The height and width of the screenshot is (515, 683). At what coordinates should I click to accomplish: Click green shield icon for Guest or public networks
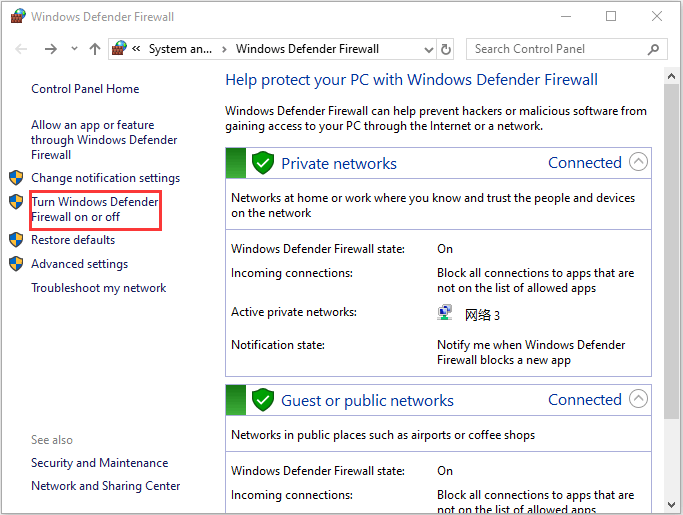263,400
